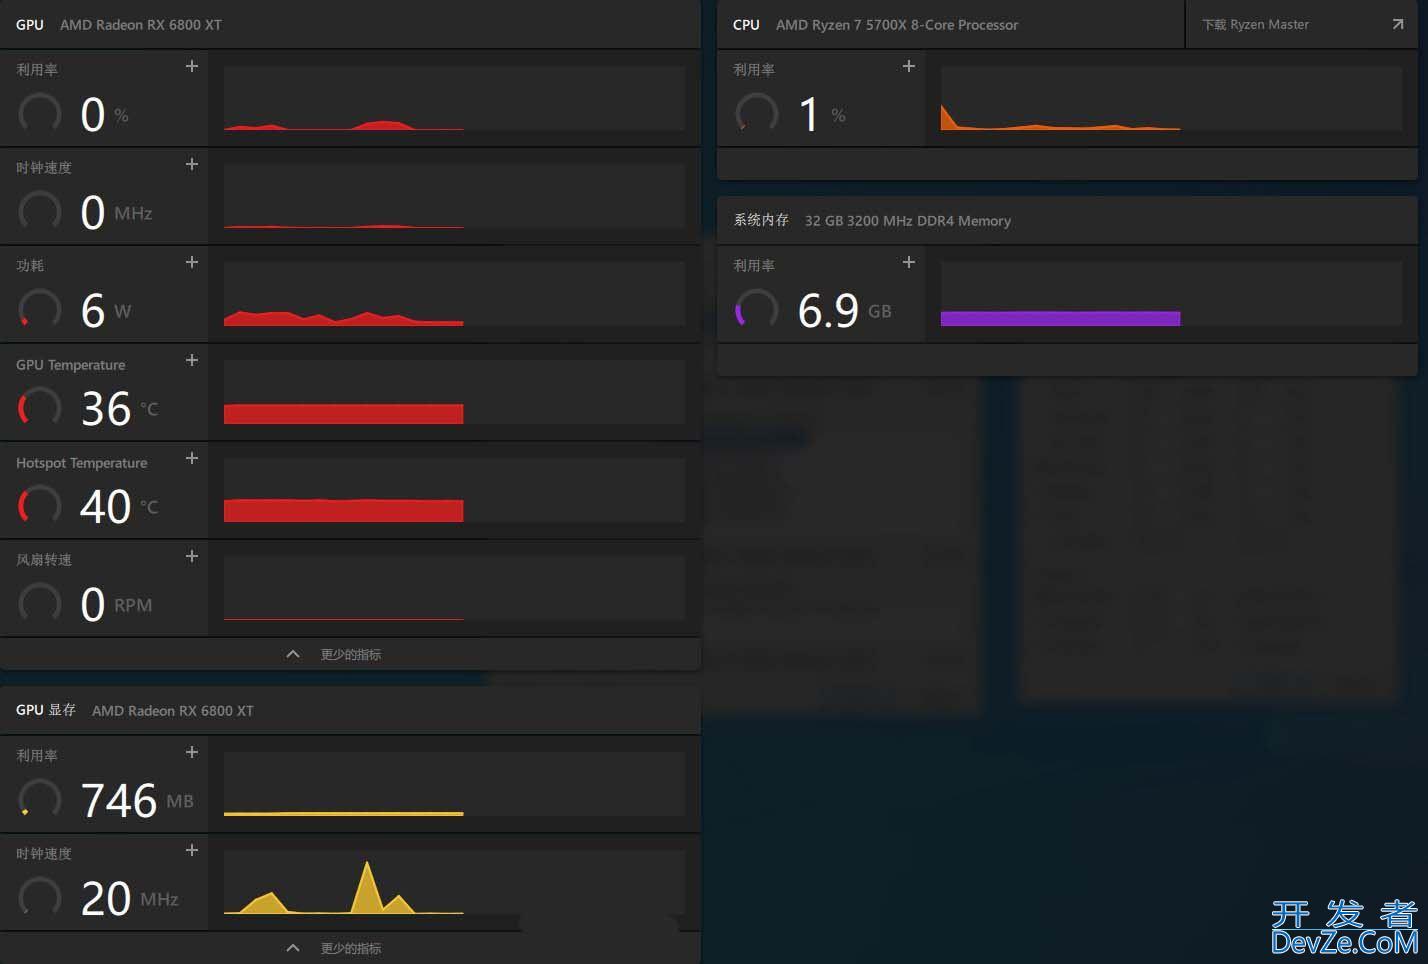Click the system memory purple bar graph
This screenshot has width=1428, height=964.
(x=1171, y=295)
